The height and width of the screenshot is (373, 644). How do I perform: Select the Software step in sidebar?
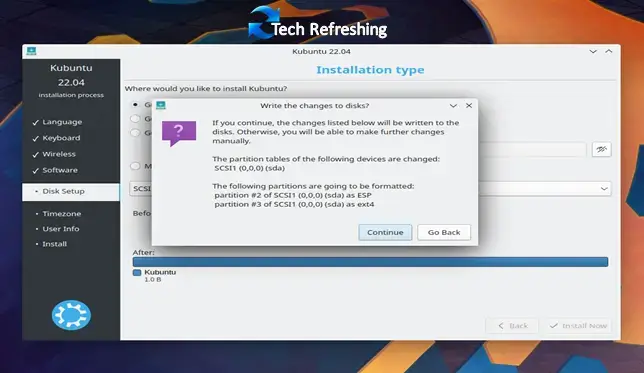60,170
